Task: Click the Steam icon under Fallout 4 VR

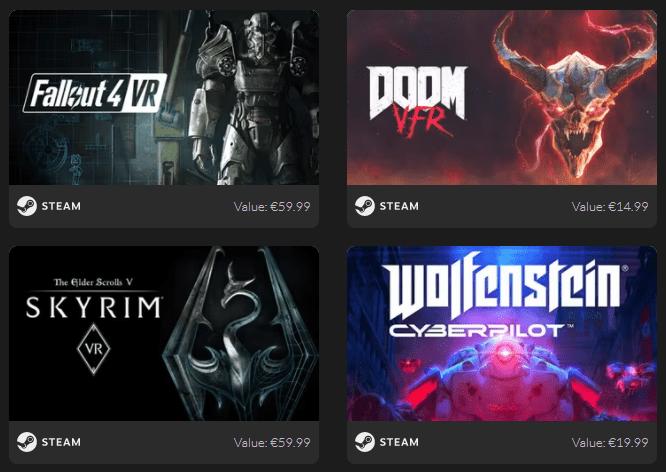Action: (27, 206)
